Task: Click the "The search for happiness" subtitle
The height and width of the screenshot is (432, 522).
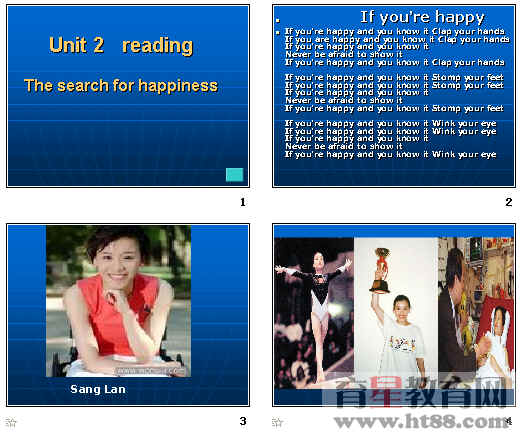Action: (121, 85)
